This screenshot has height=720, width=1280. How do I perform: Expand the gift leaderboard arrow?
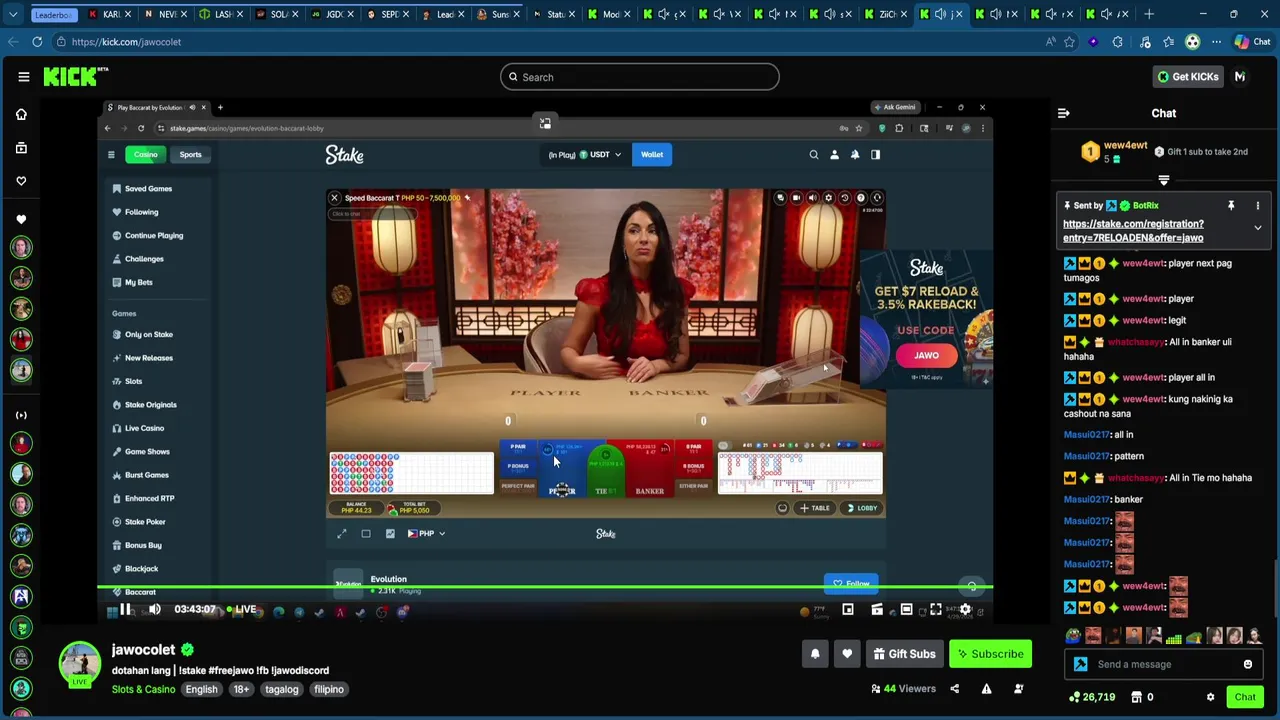(1163, 181)
